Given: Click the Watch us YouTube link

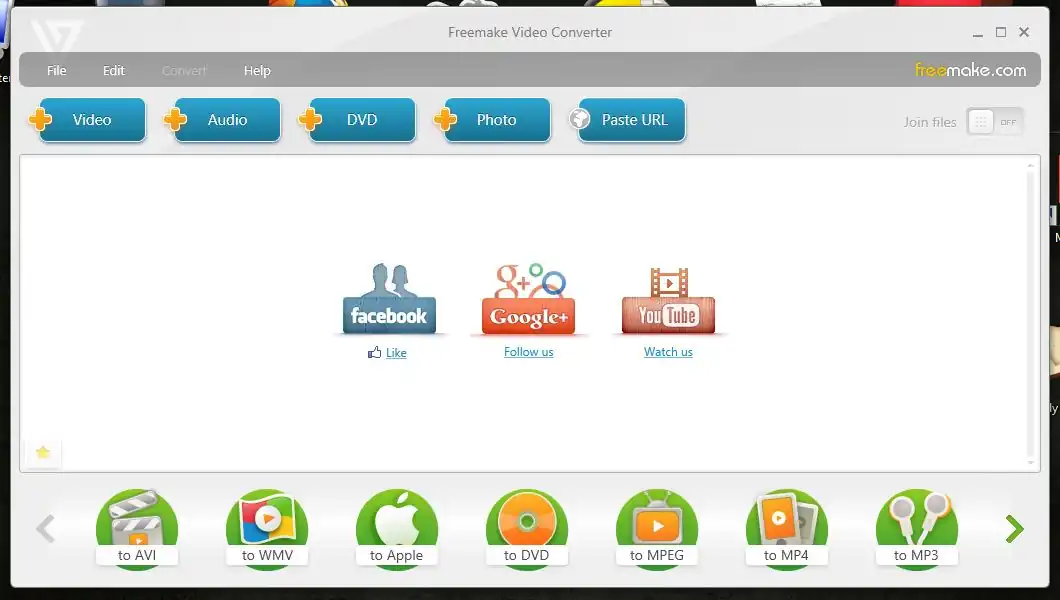Looking at the screenshot, I should click(x=668, y=352).
